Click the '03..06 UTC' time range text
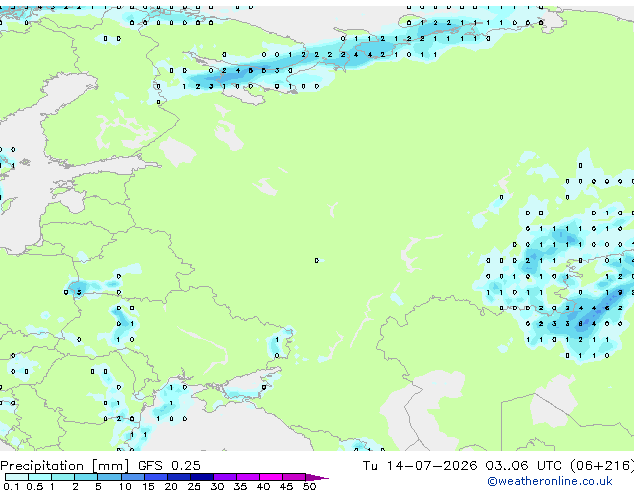 (x=523, y=466)
